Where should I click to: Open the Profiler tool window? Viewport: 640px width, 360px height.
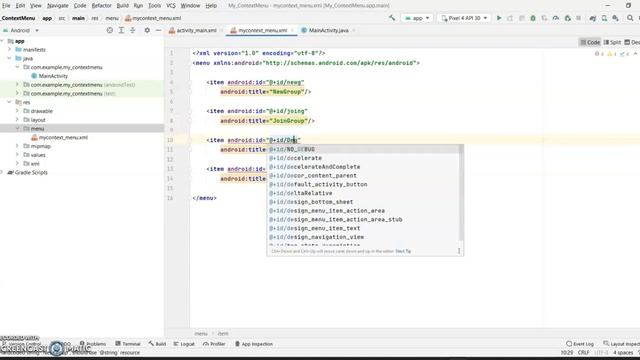(x=214, y=344)
